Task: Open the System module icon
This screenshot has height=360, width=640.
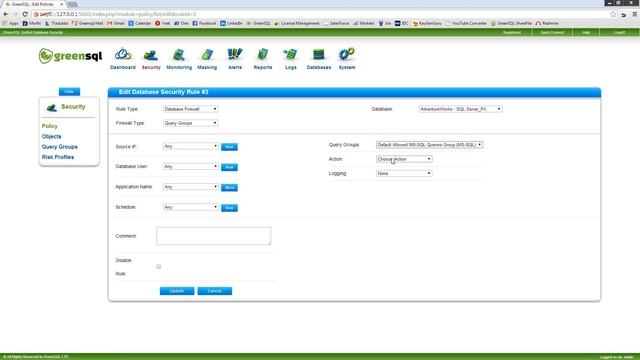Action: [347, 59]
